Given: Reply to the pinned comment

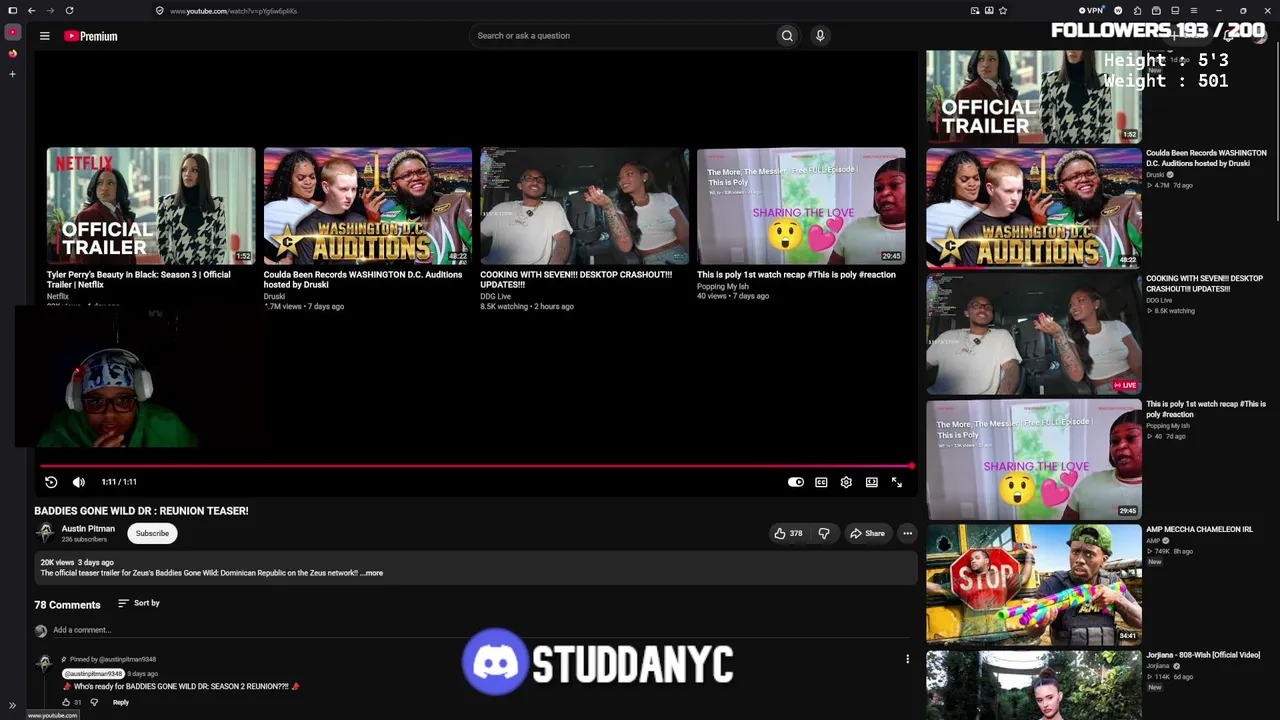Looking at the screenshot, I should point(120,702).
